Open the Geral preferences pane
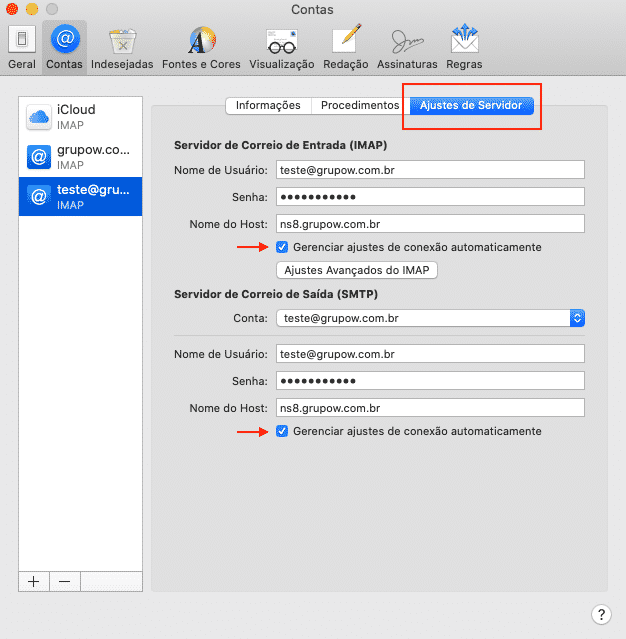 pos(22,48)
